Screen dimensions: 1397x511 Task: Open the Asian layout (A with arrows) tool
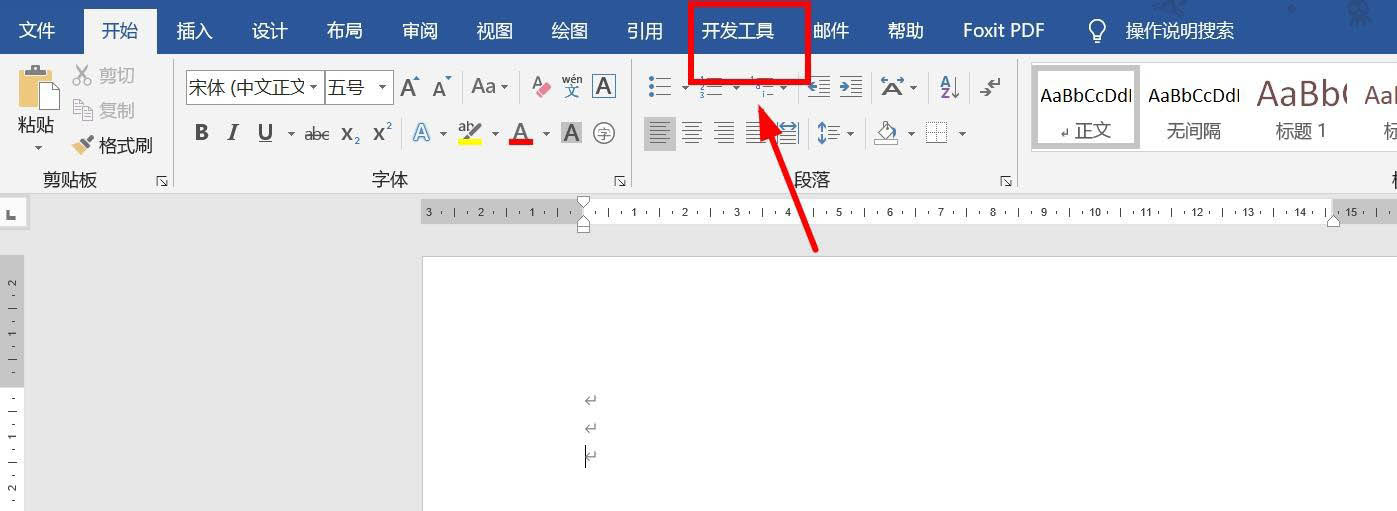click(892, 87)
